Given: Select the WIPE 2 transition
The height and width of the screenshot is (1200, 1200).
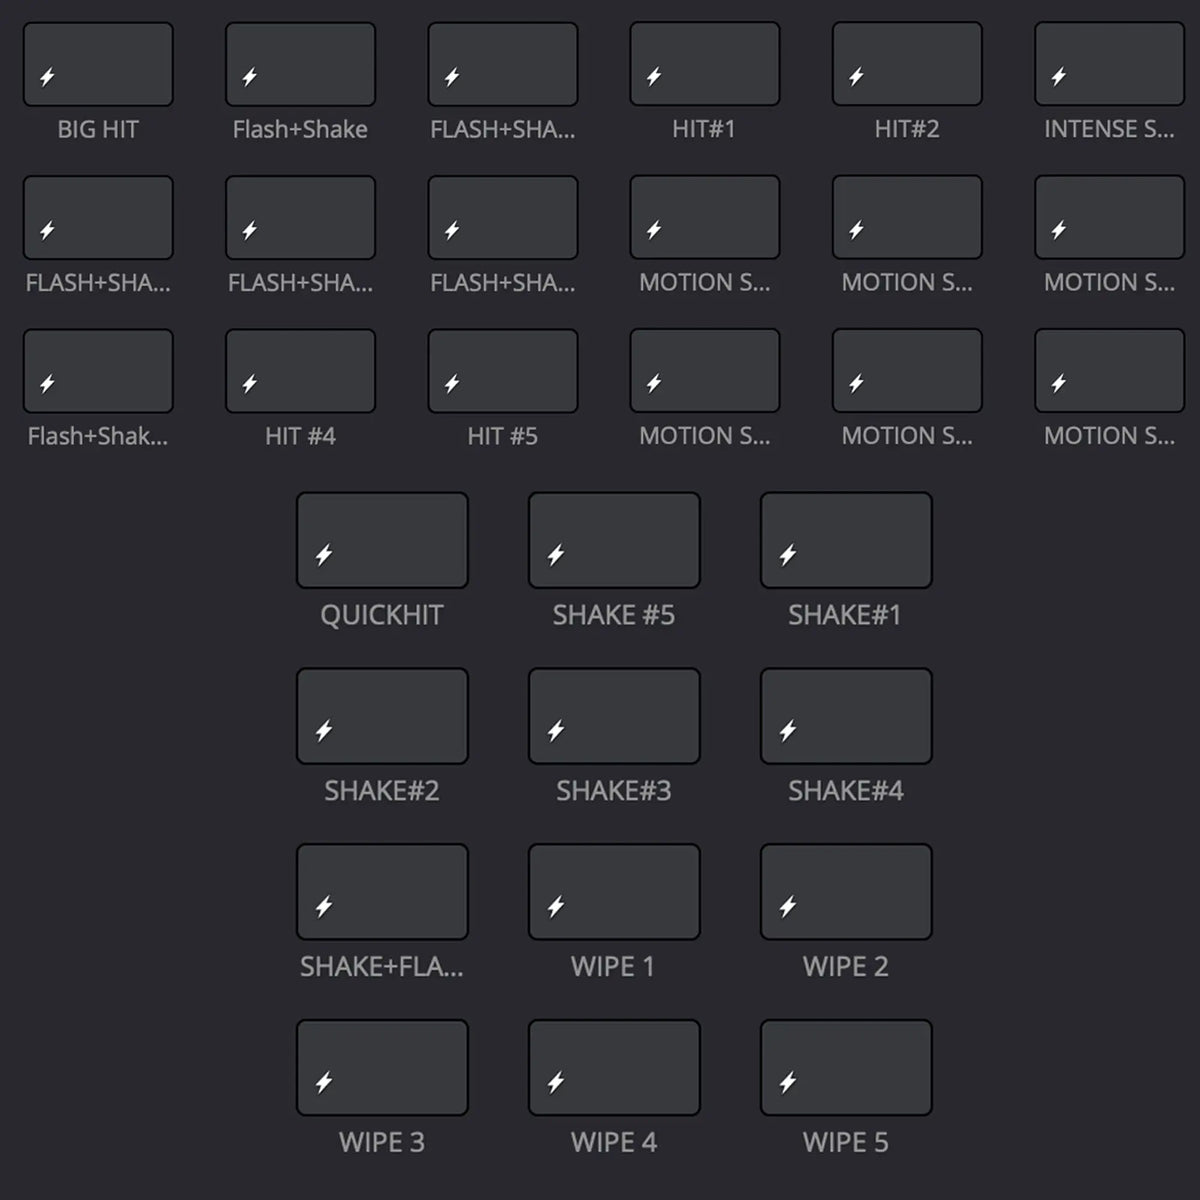Looking at the screenshot, I should click(x=846, y=891).
